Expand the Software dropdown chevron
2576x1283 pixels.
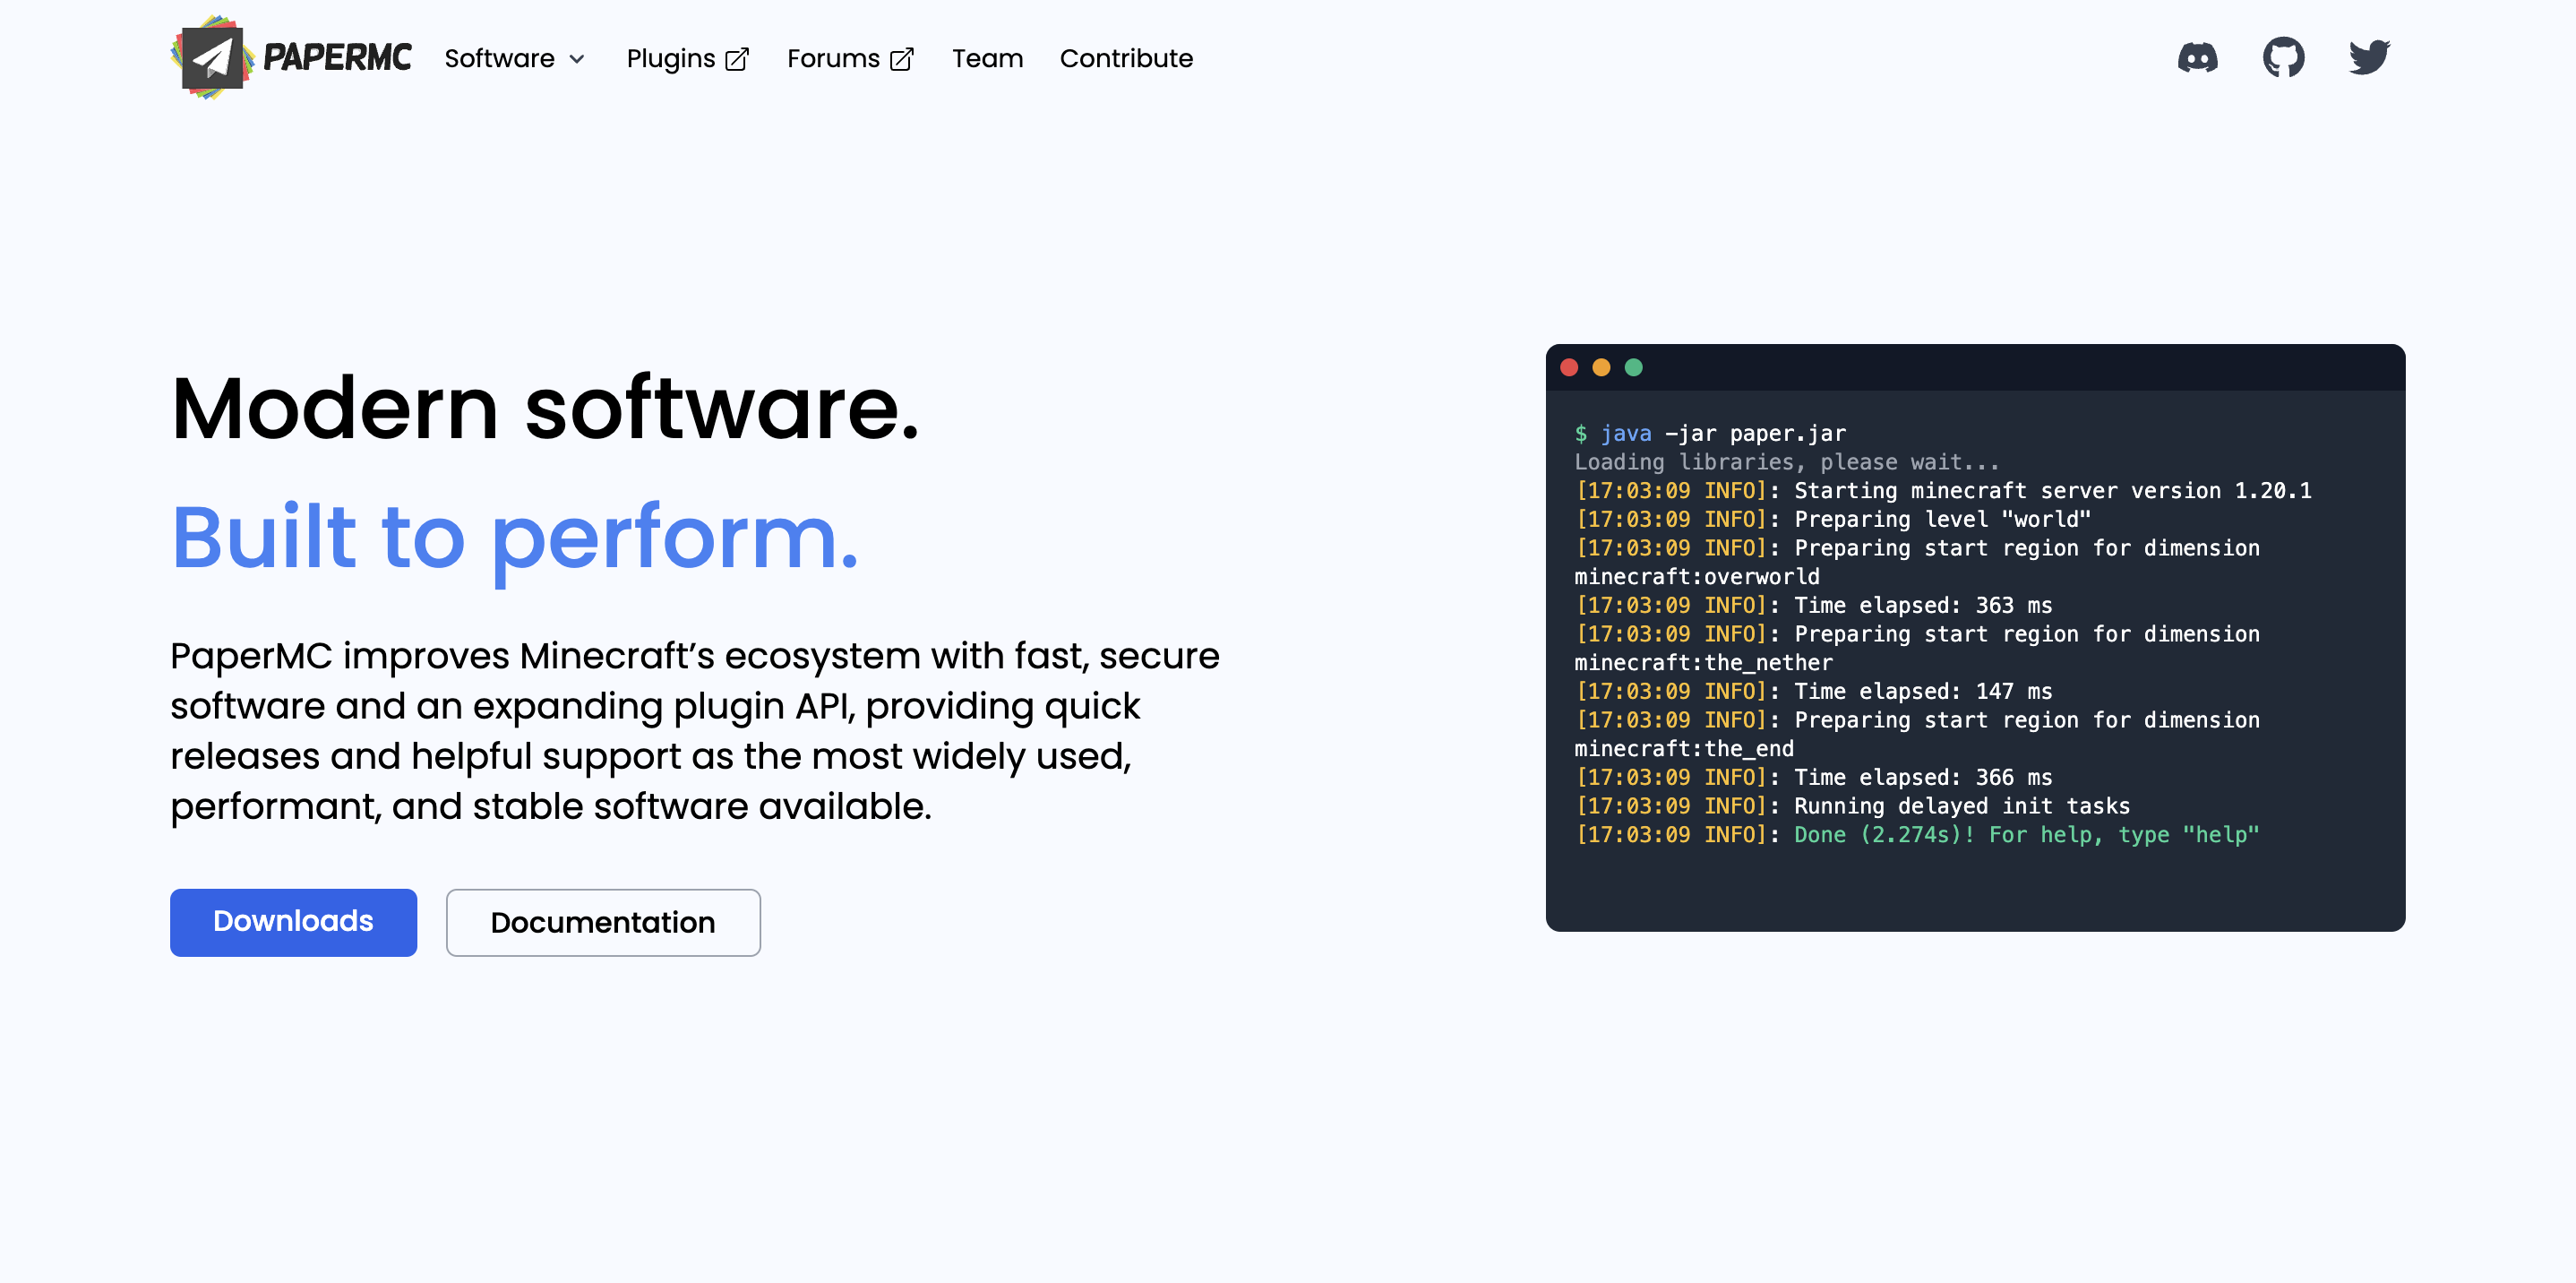tap(577, 60)
